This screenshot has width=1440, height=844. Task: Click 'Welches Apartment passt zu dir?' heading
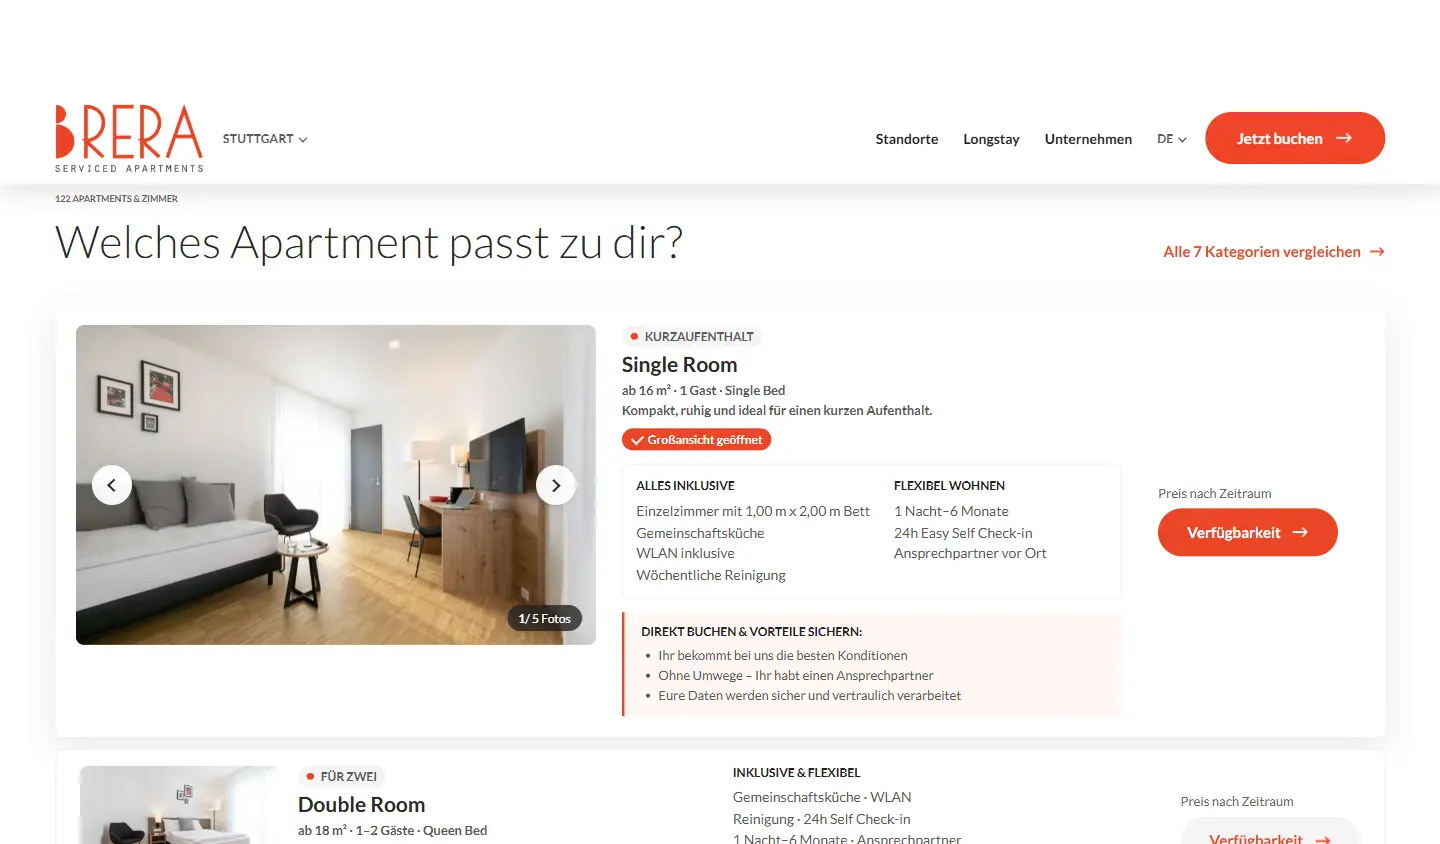coord(369,243)
